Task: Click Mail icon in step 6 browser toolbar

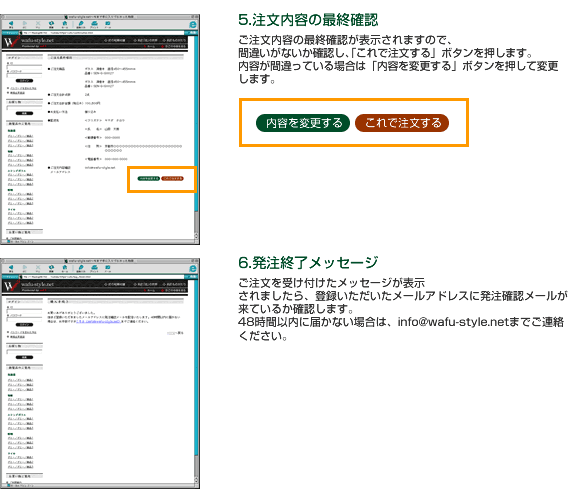Action: [x=108, y=268]
